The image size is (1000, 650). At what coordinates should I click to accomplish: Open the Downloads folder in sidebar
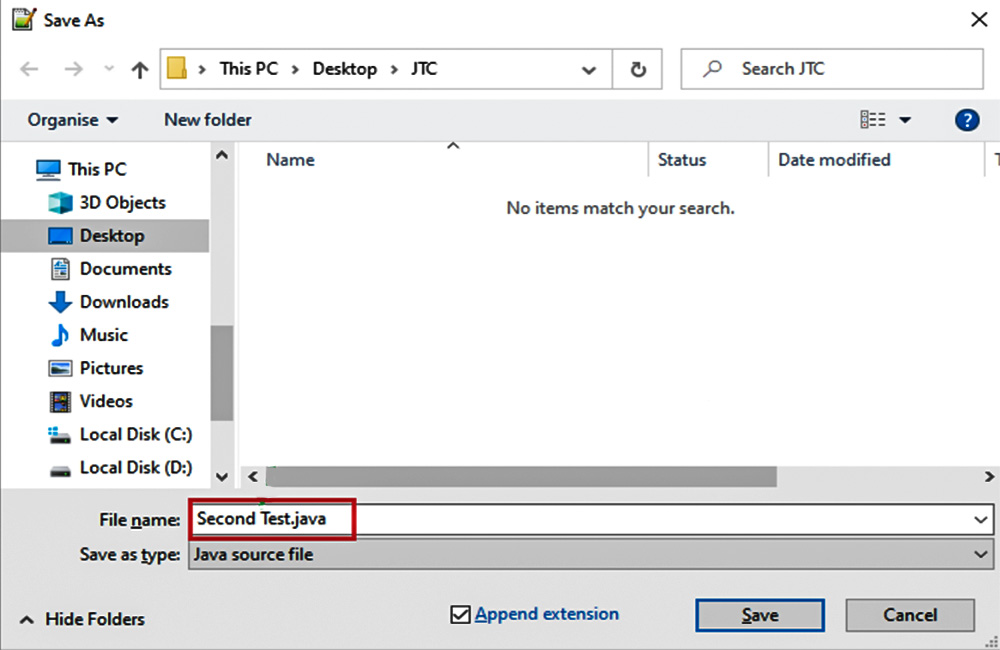coord(124,301)
